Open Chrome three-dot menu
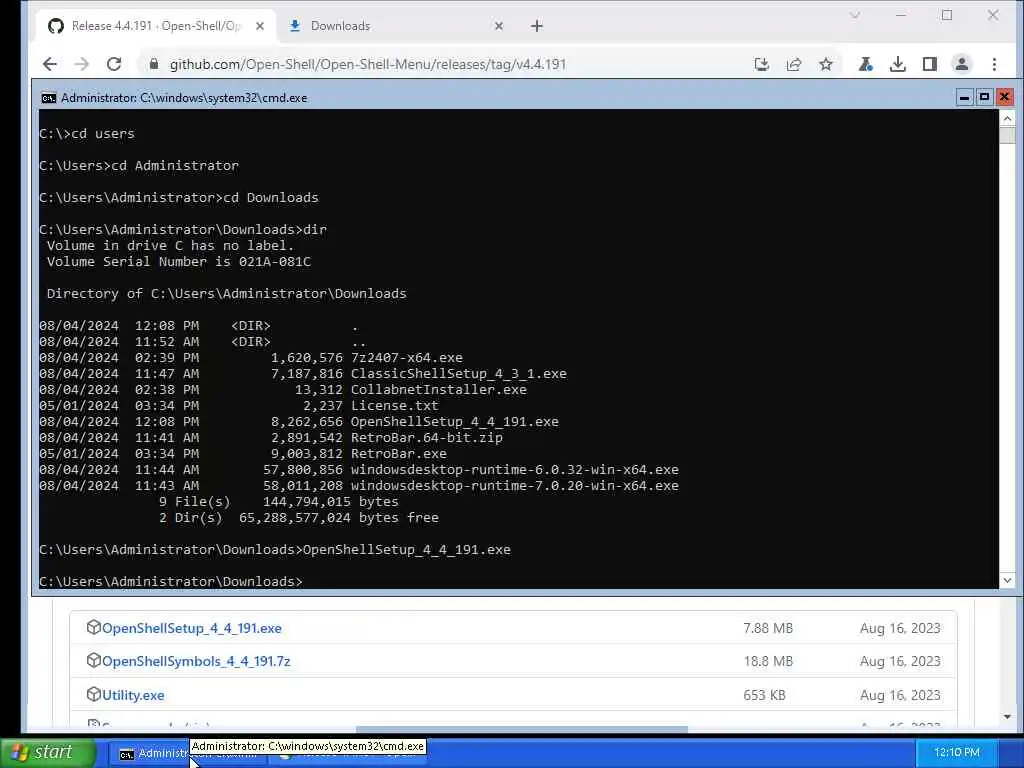The height and width of the screenshot is (768, 1024). [x=995, y=64]
